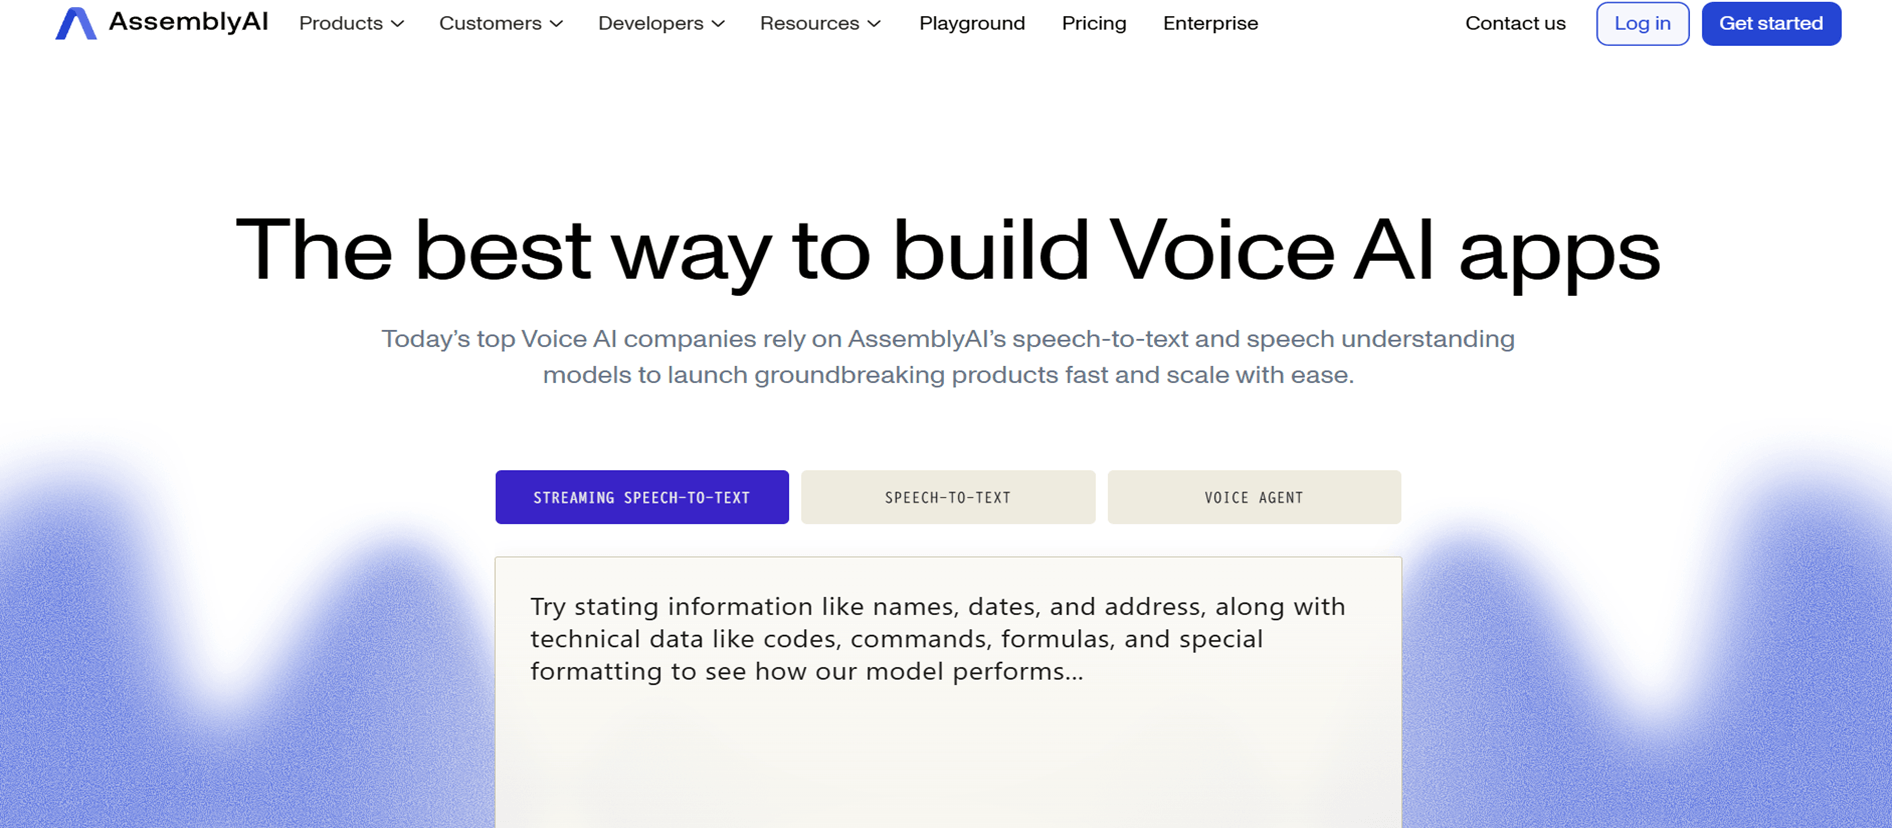Open the Customers dropdown menu
This screenshot has width=1892, height=828.
[x=490, y=23]
